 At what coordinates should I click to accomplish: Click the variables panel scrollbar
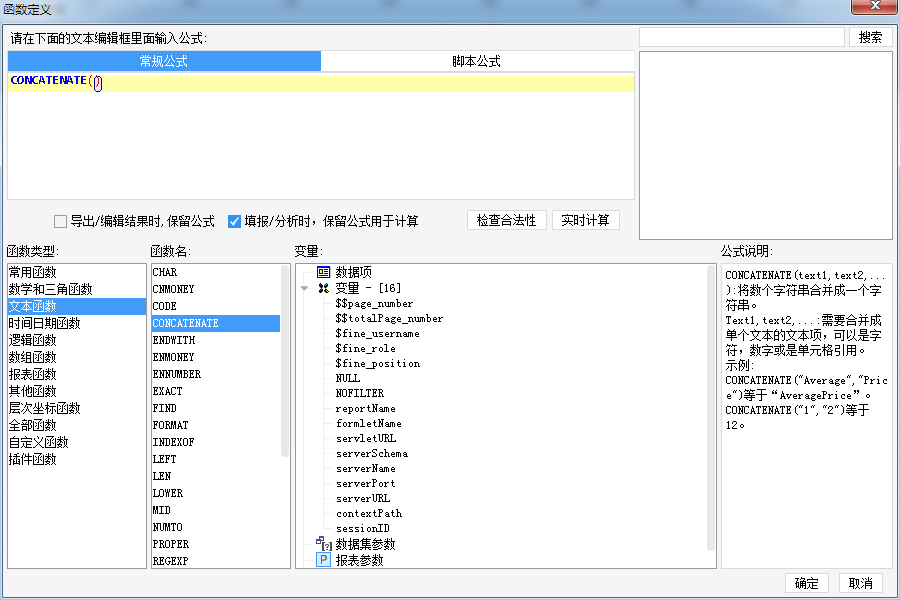(x=711, y=408)
